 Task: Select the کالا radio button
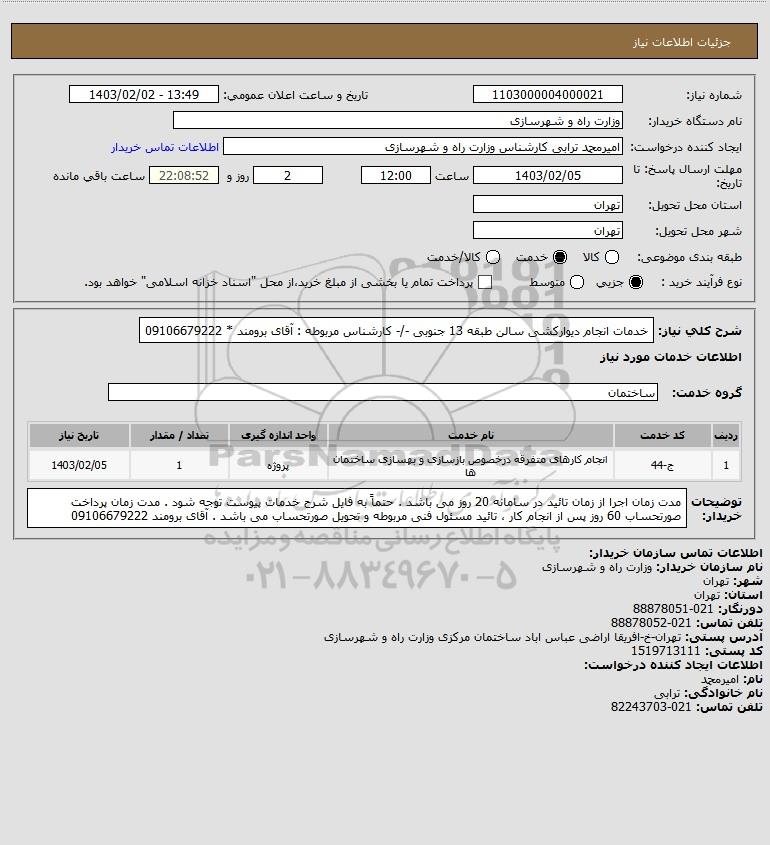coord(612,258)
